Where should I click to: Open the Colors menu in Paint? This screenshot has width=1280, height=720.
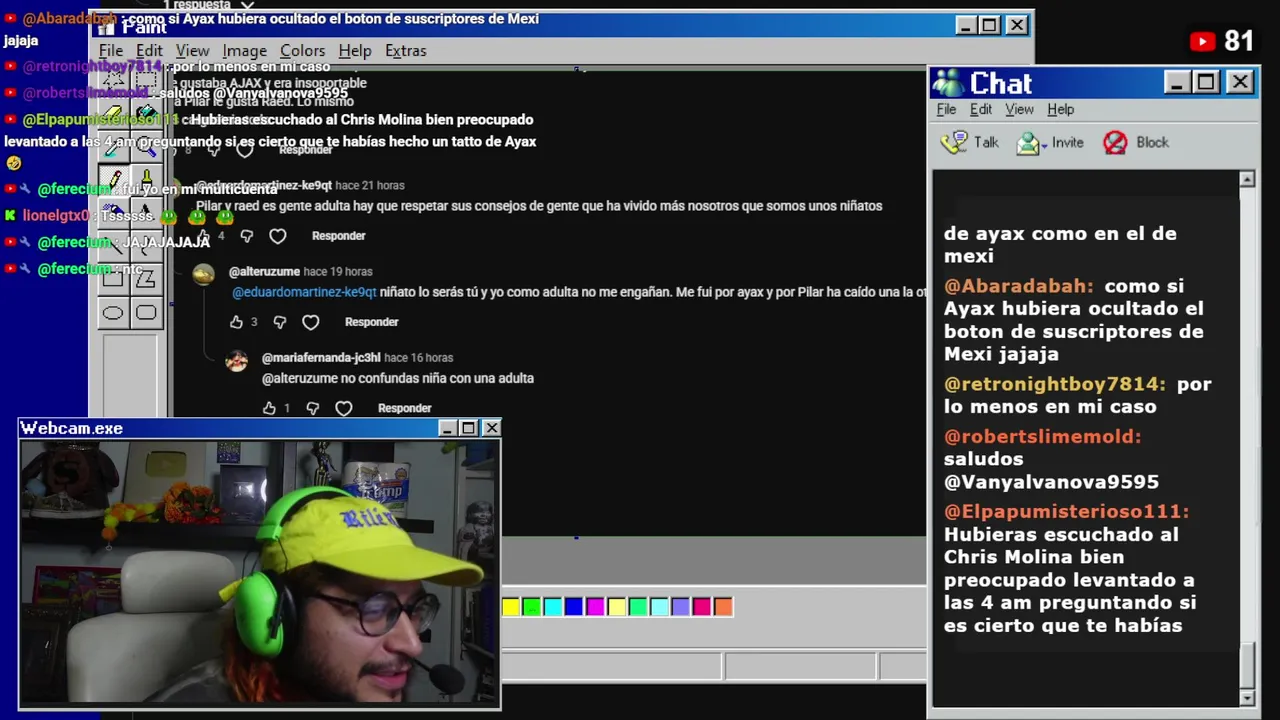click(x=302, y=50)
